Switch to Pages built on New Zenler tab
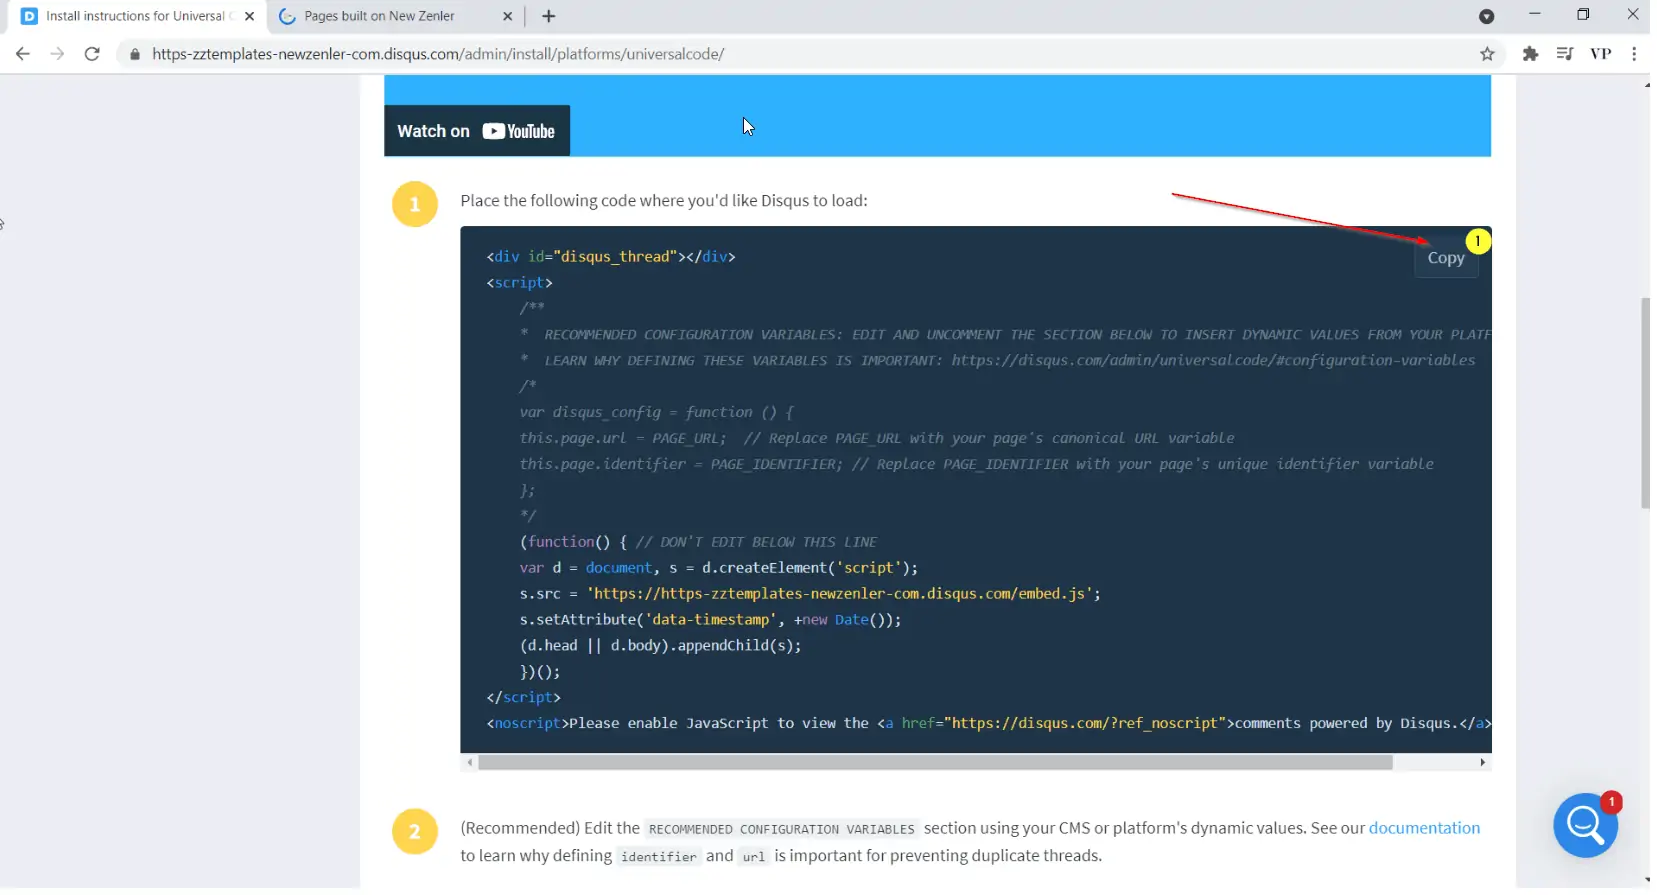 [380, 16]
